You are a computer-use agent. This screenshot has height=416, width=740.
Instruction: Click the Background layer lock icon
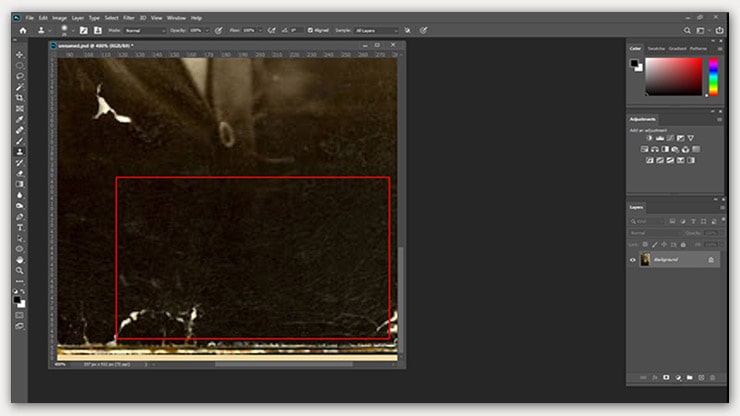pos(711,260)
